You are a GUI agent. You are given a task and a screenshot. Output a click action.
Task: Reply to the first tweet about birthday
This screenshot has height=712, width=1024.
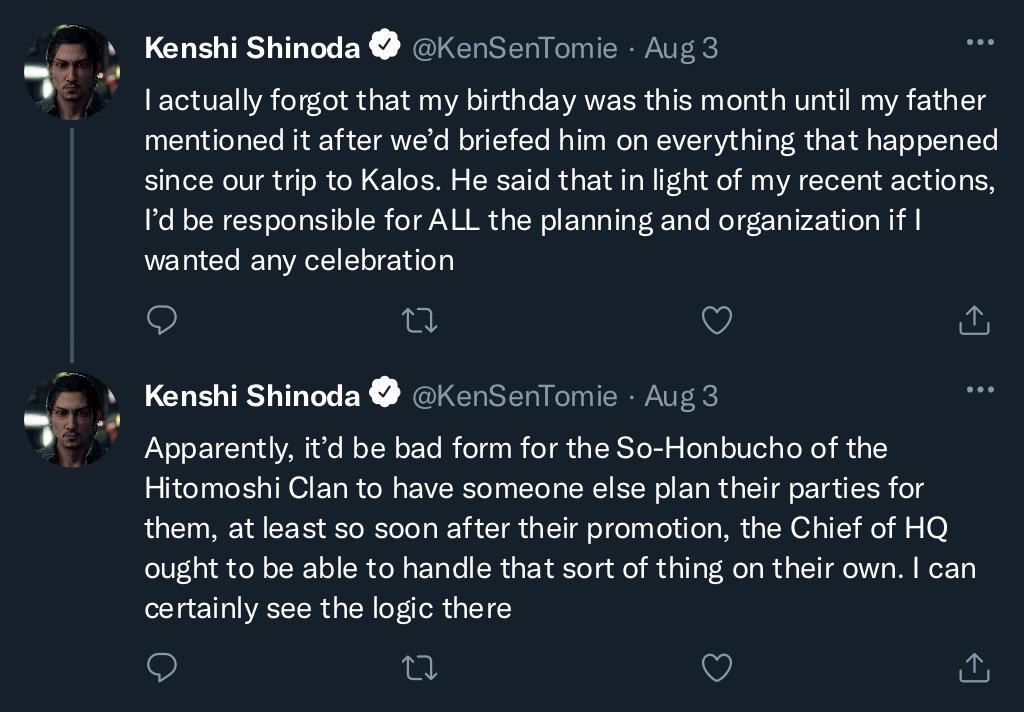tap(161, 320)
